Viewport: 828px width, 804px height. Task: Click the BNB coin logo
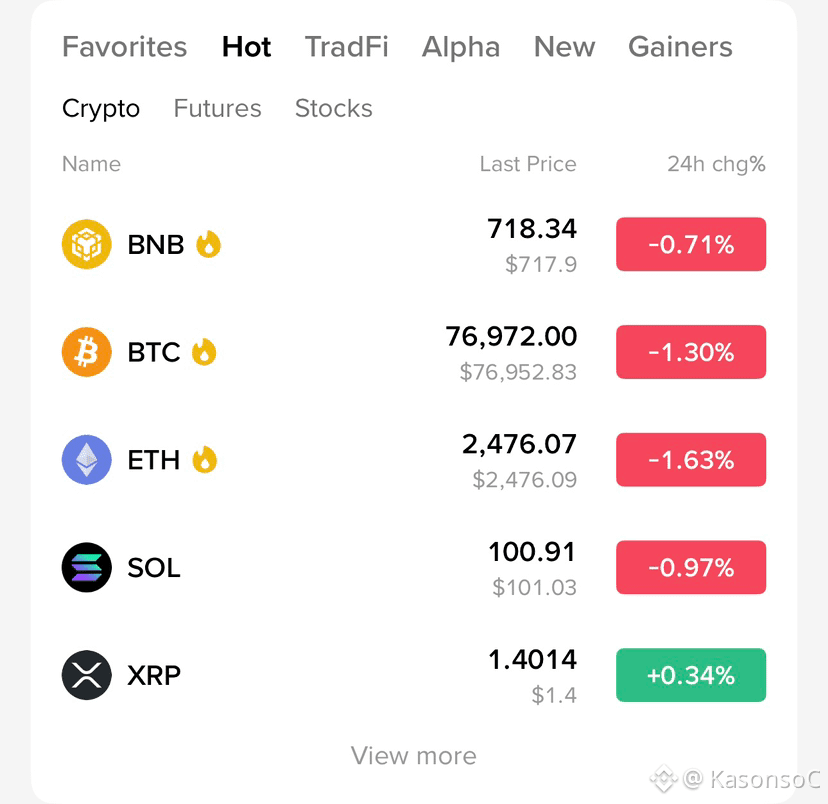pyautogui.click(x=87, y=244)
